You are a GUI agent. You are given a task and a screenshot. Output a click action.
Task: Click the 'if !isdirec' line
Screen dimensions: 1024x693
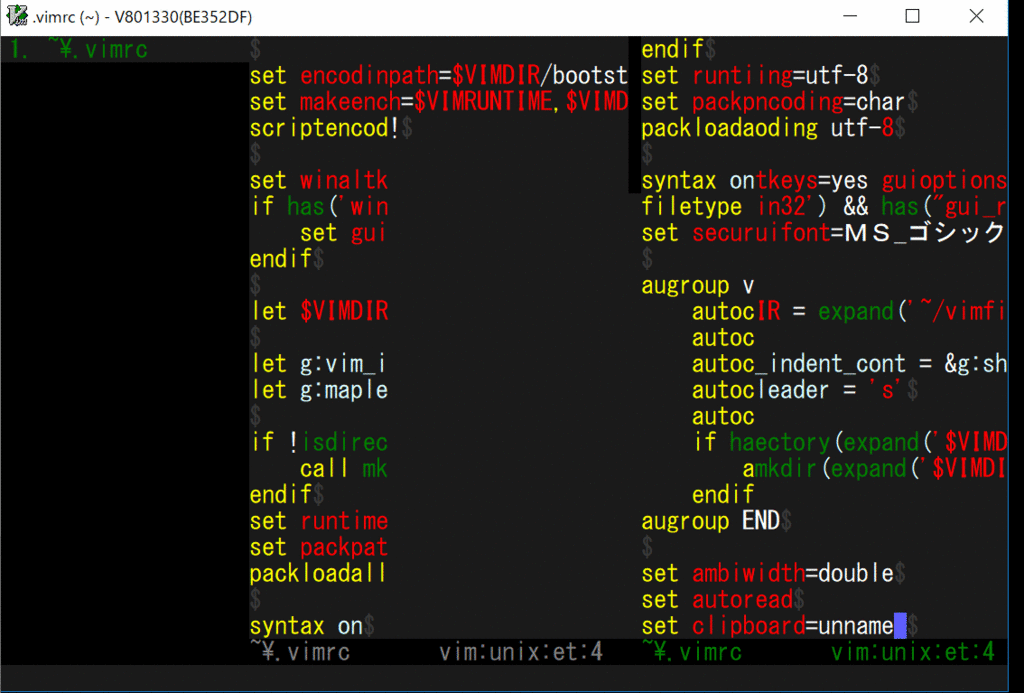point(319,442)
